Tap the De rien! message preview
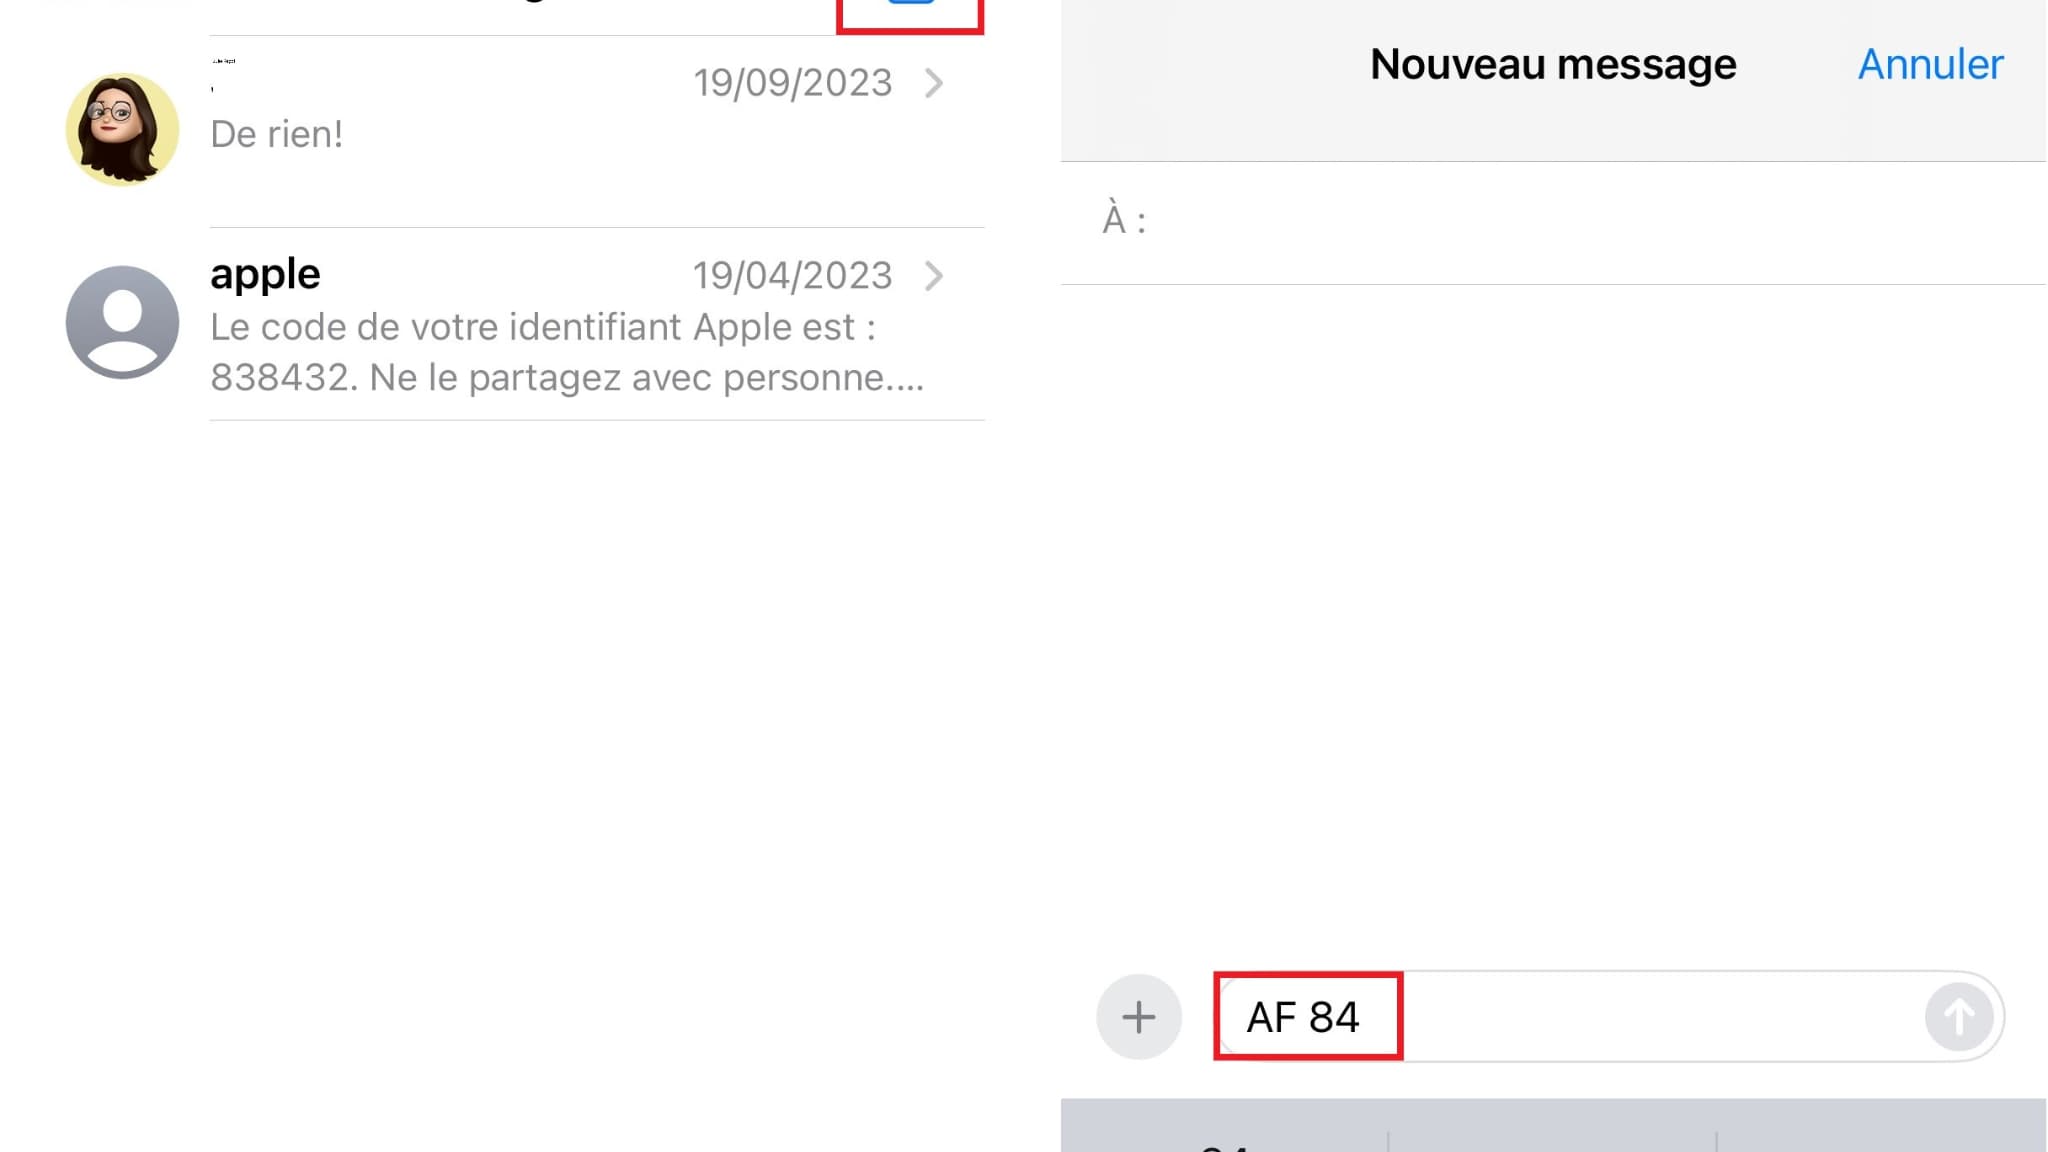Image resolution: width=2048 pixels, height=1152 pixels. [277, 134]
